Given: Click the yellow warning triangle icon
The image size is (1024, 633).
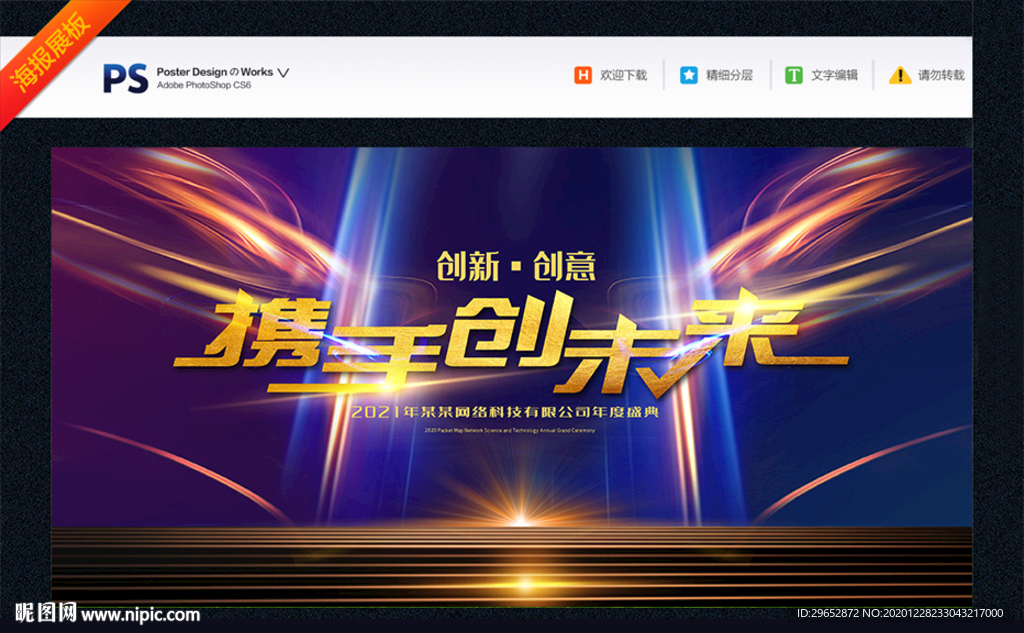Looking at the screenshot, I should [900, 75].
